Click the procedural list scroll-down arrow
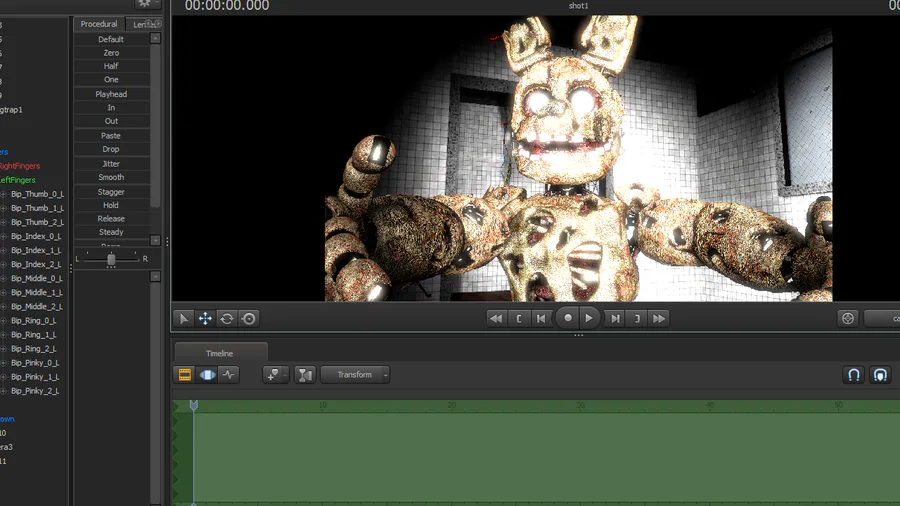The height and width of the screenshot is (506, 900). pyautogui.click(x=156, y=240)
